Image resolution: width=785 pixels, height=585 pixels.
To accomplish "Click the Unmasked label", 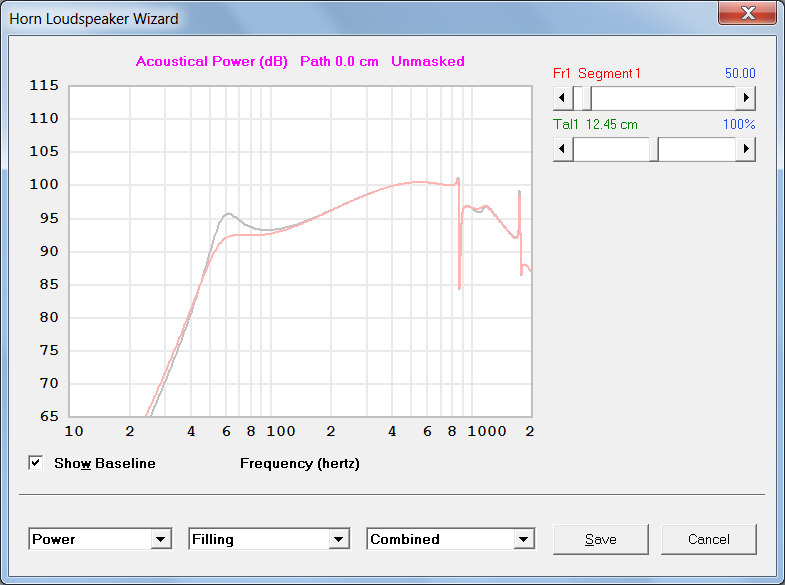I will click(x=428, y=62).
